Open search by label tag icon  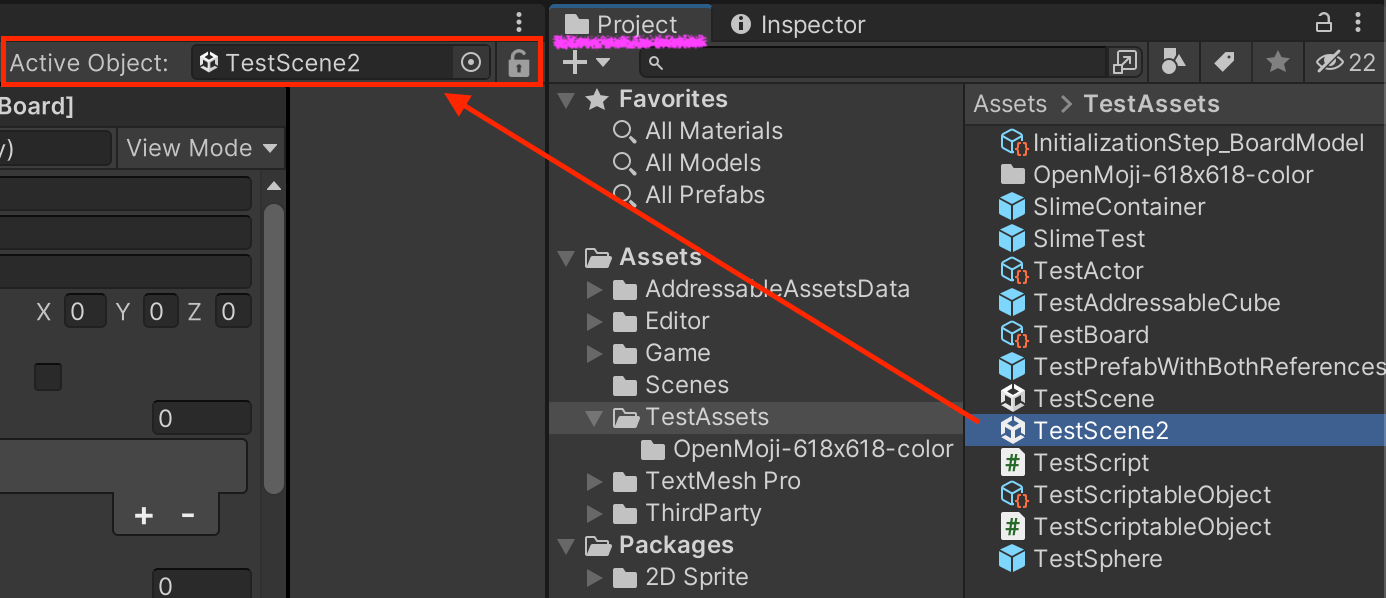pyautogui.click(x=1225, y=63)
